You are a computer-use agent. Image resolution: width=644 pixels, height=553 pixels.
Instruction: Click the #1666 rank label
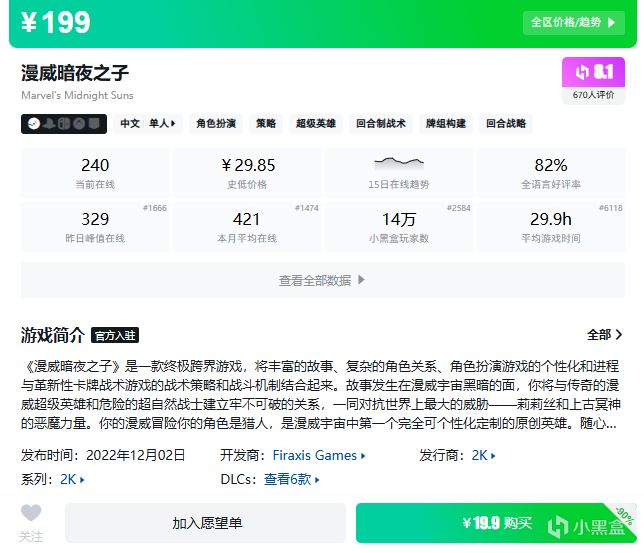coord(155,208)
